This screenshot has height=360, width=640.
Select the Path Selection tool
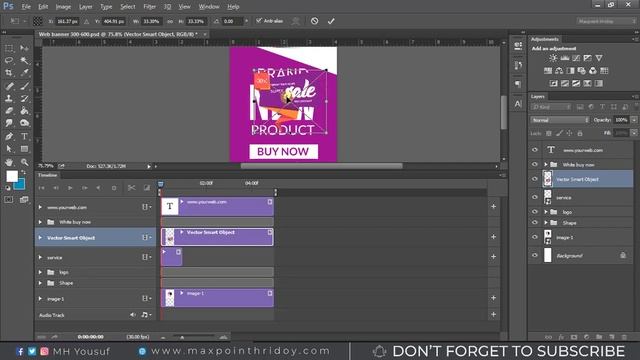[x=9, y=149]
